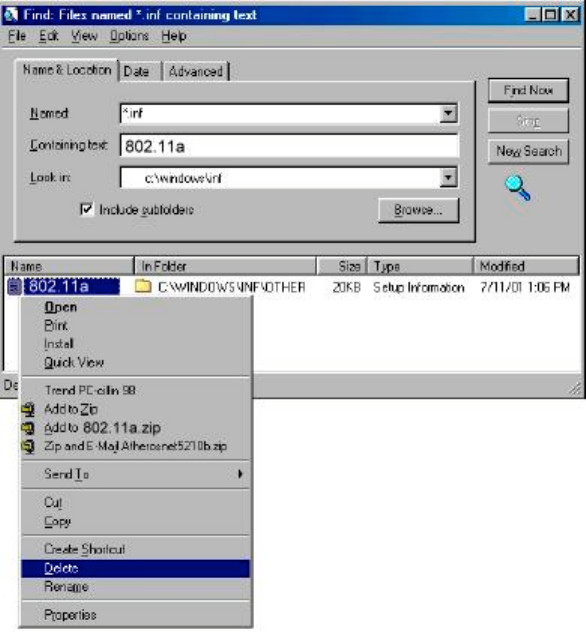Expand the Named field dropdown arrow
Screen dimensions: 586x632
[x=448, y=113]
